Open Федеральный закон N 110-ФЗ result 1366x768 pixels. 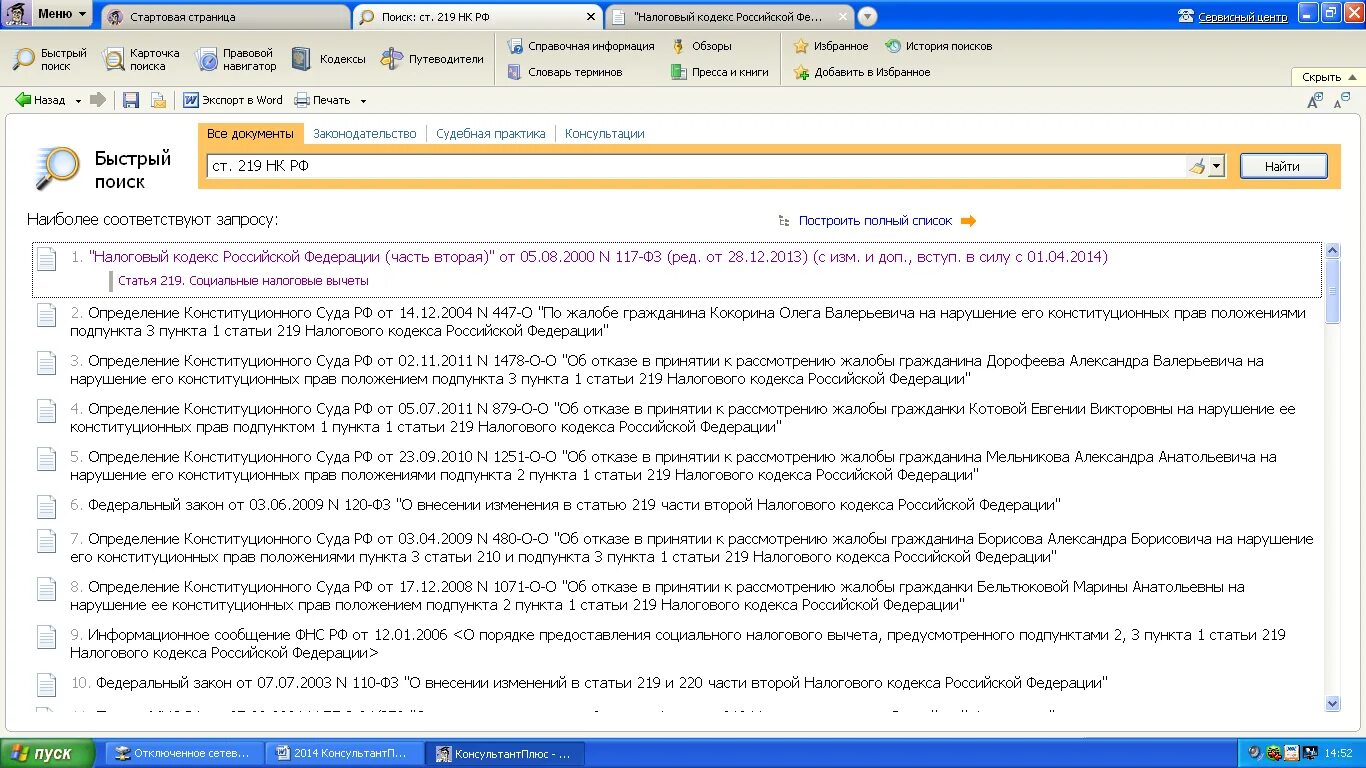coord(602,683)
